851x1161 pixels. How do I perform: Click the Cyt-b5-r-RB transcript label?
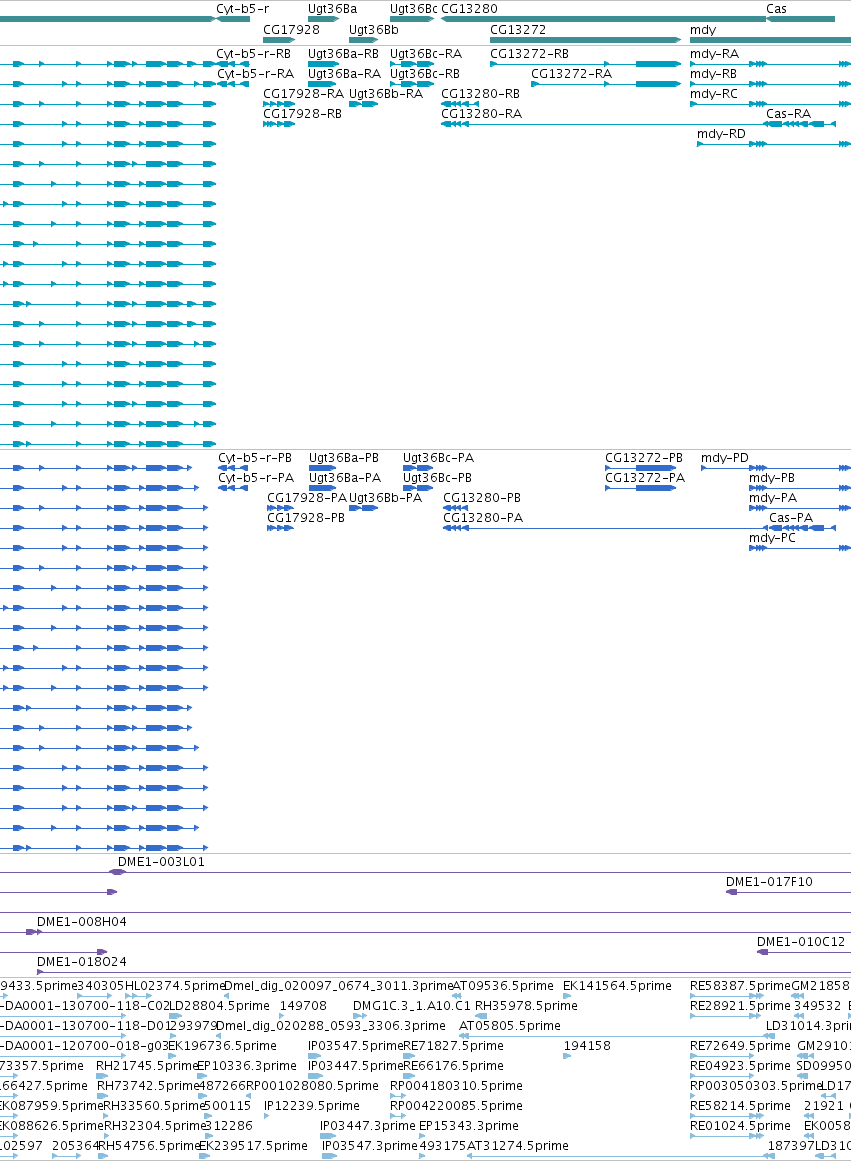click(x=253, y=54)
